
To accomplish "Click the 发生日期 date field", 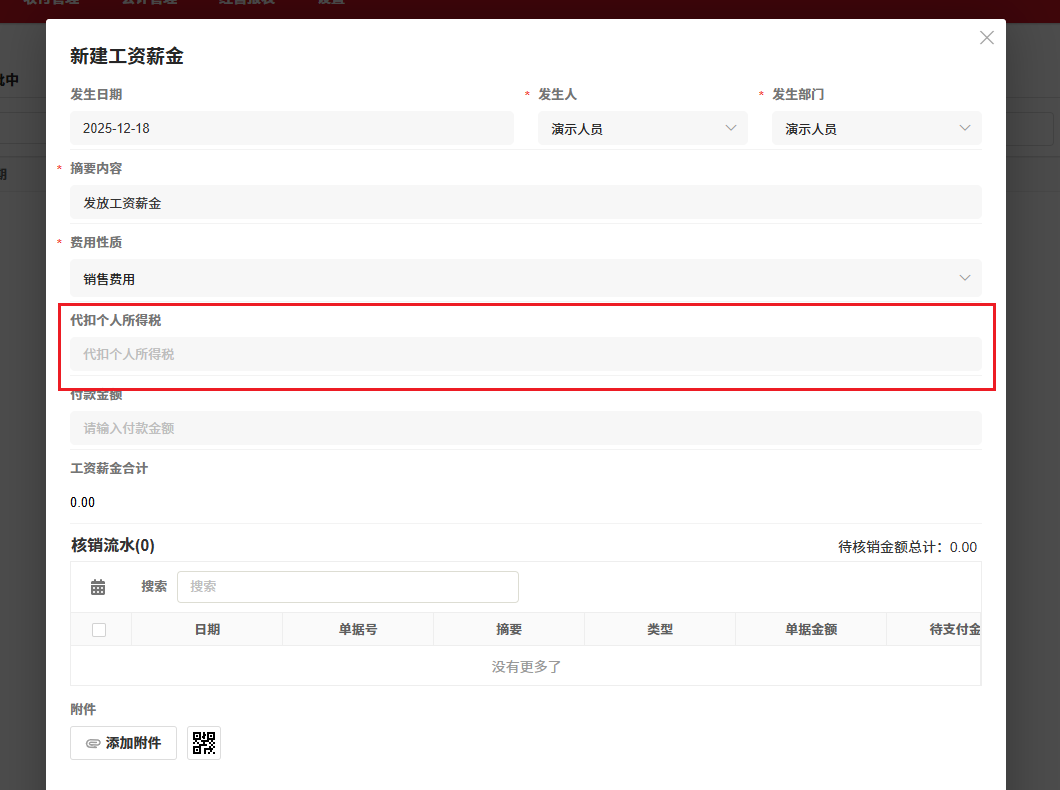I will (291, 128).
